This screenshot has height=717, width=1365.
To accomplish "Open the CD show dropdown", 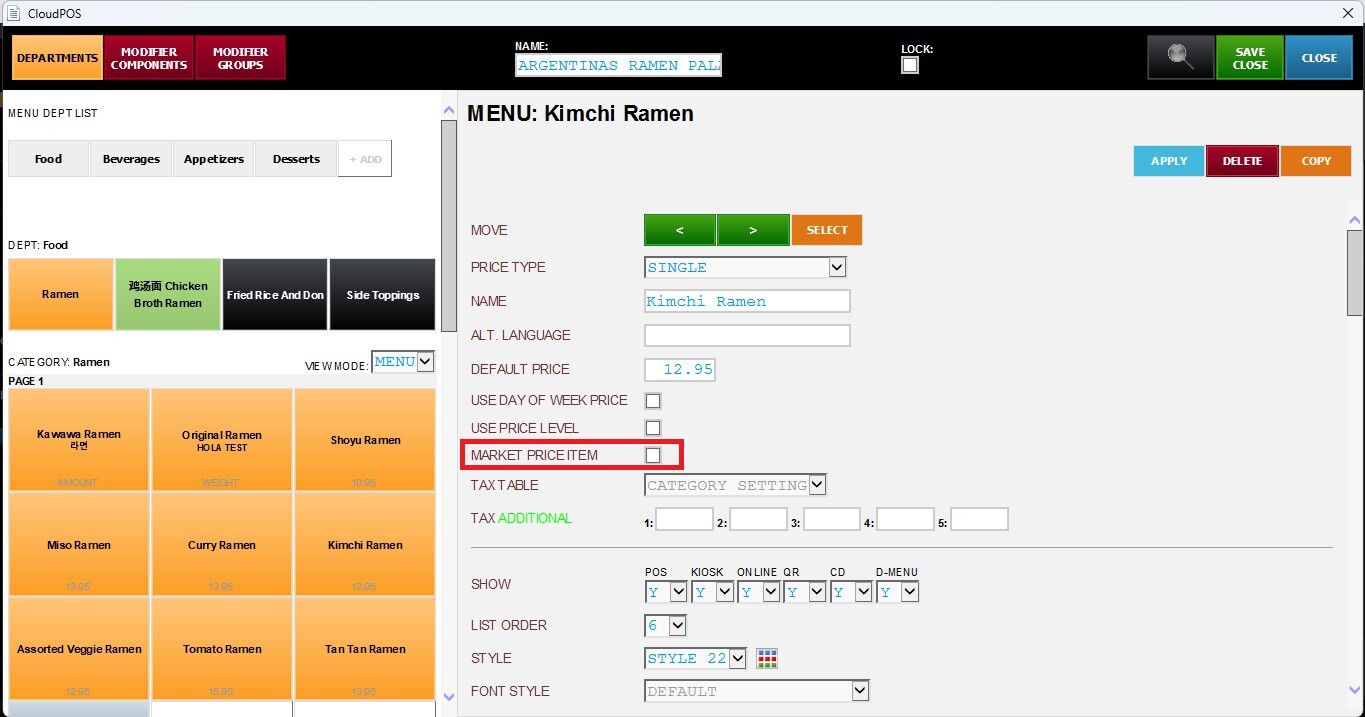I will [851, 592].
